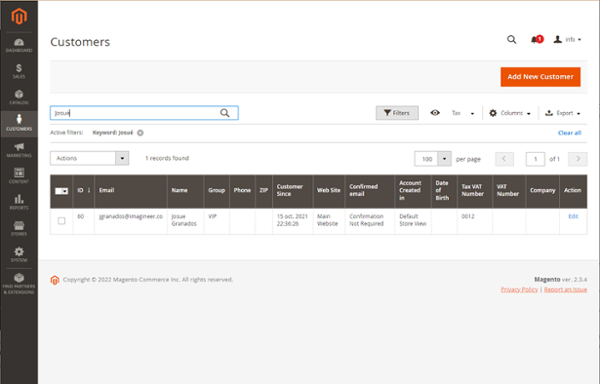Open the eye view bookmarks icon
Viewport: 600px width, 384px height.
(435, 113)
